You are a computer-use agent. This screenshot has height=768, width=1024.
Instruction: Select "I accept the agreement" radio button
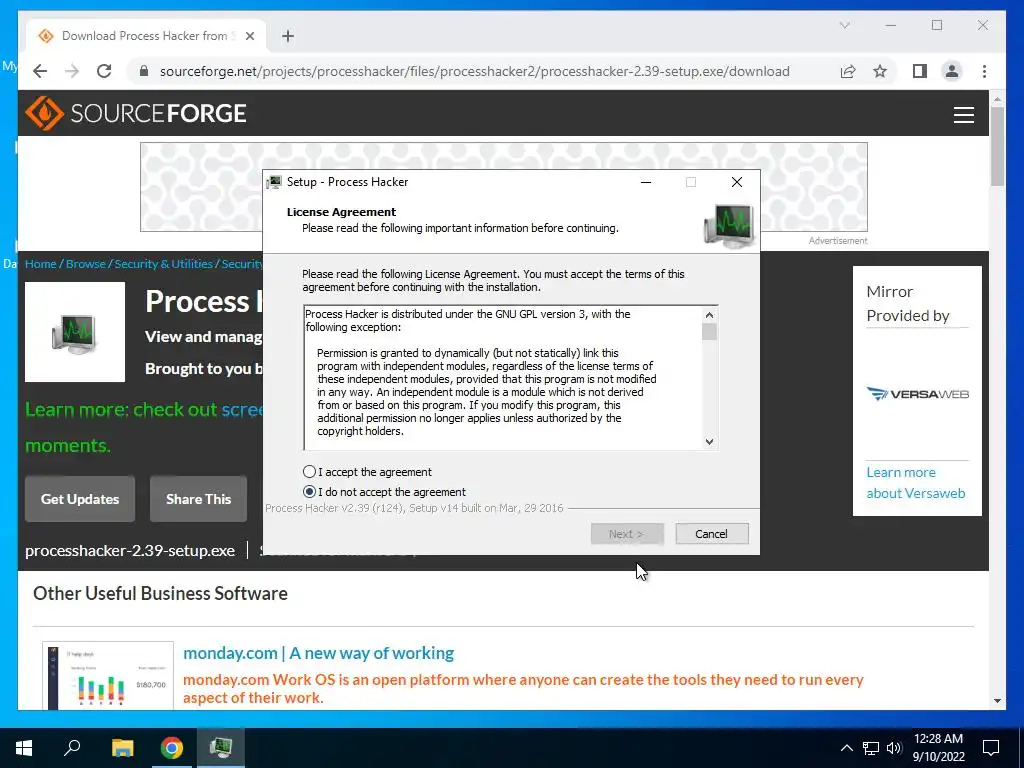[310, 472]
